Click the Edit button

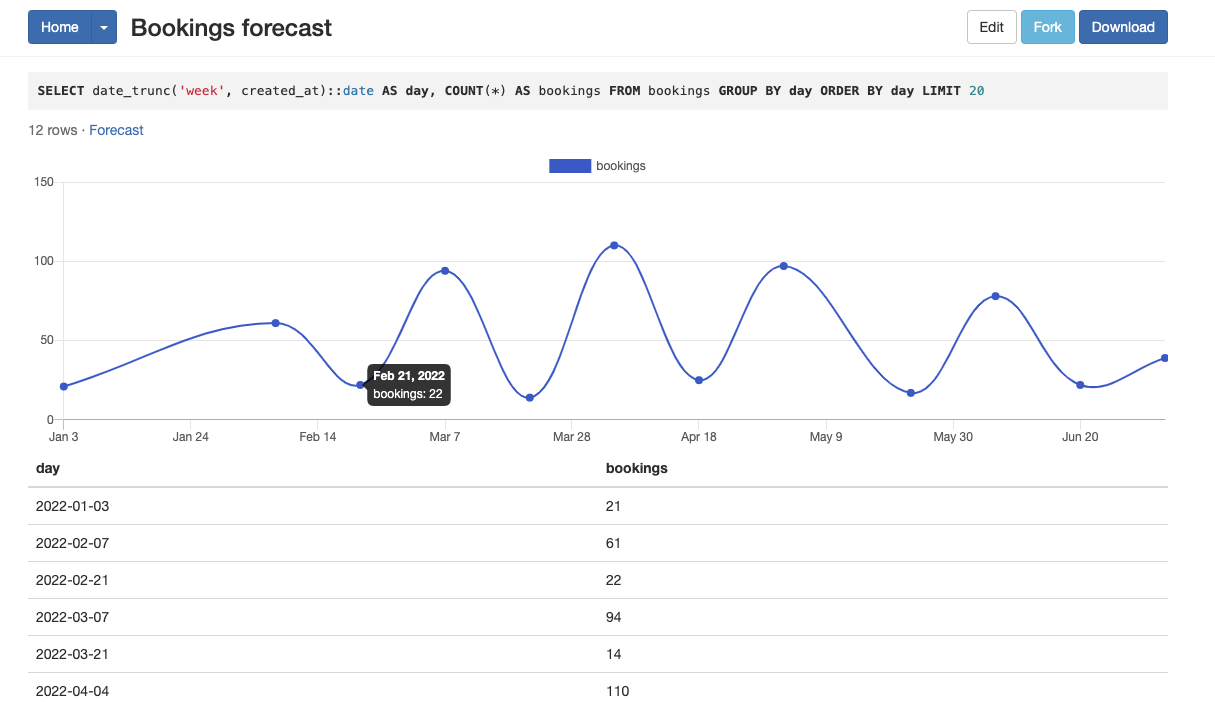coord(991,27)
